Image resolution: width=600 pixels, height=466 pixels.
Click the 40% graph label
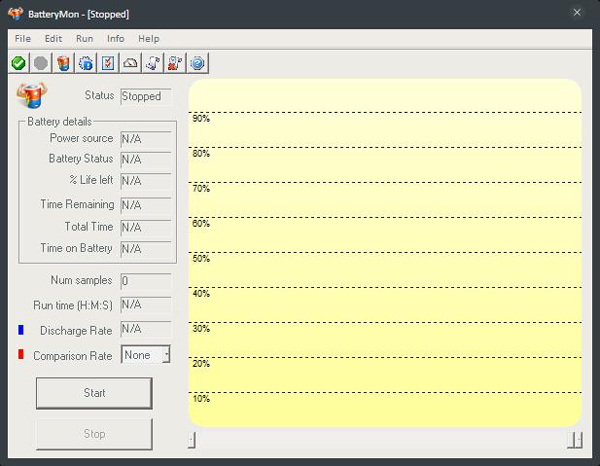pyautogui.click(x=201, y=294)
